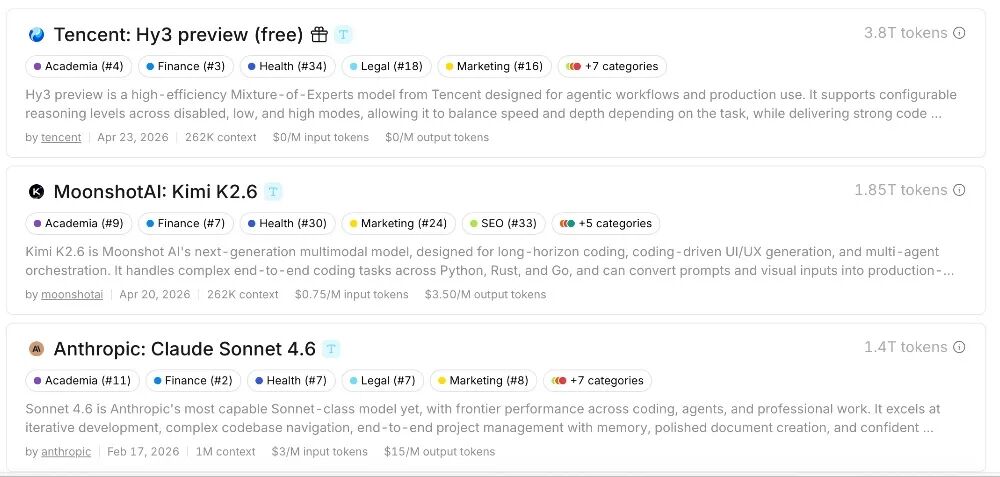Open the anthropic author link
This screenshot has width=1000, height=477.
tap(66, 451)
